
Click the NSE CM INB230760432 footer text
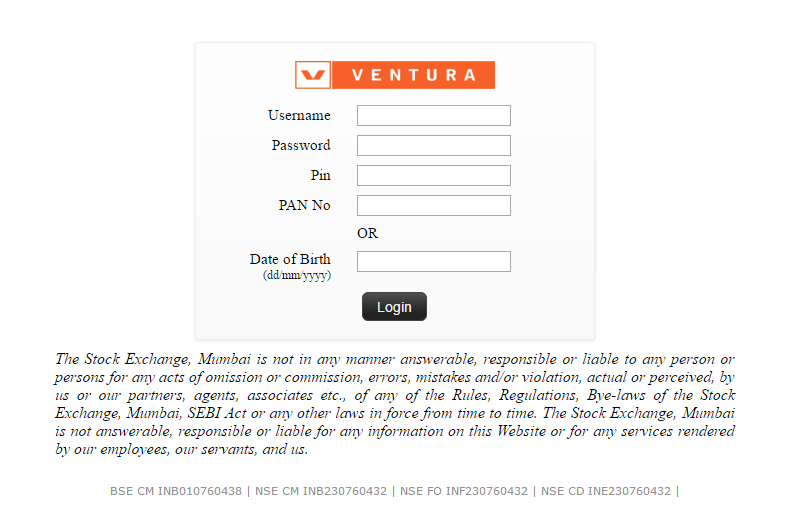pos(323,492)
